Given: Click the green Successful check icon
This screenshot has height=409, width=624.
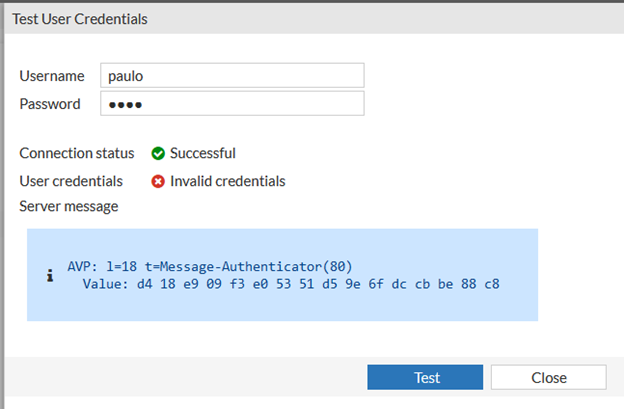Looking at the screenshot, I should click(158, 153).
